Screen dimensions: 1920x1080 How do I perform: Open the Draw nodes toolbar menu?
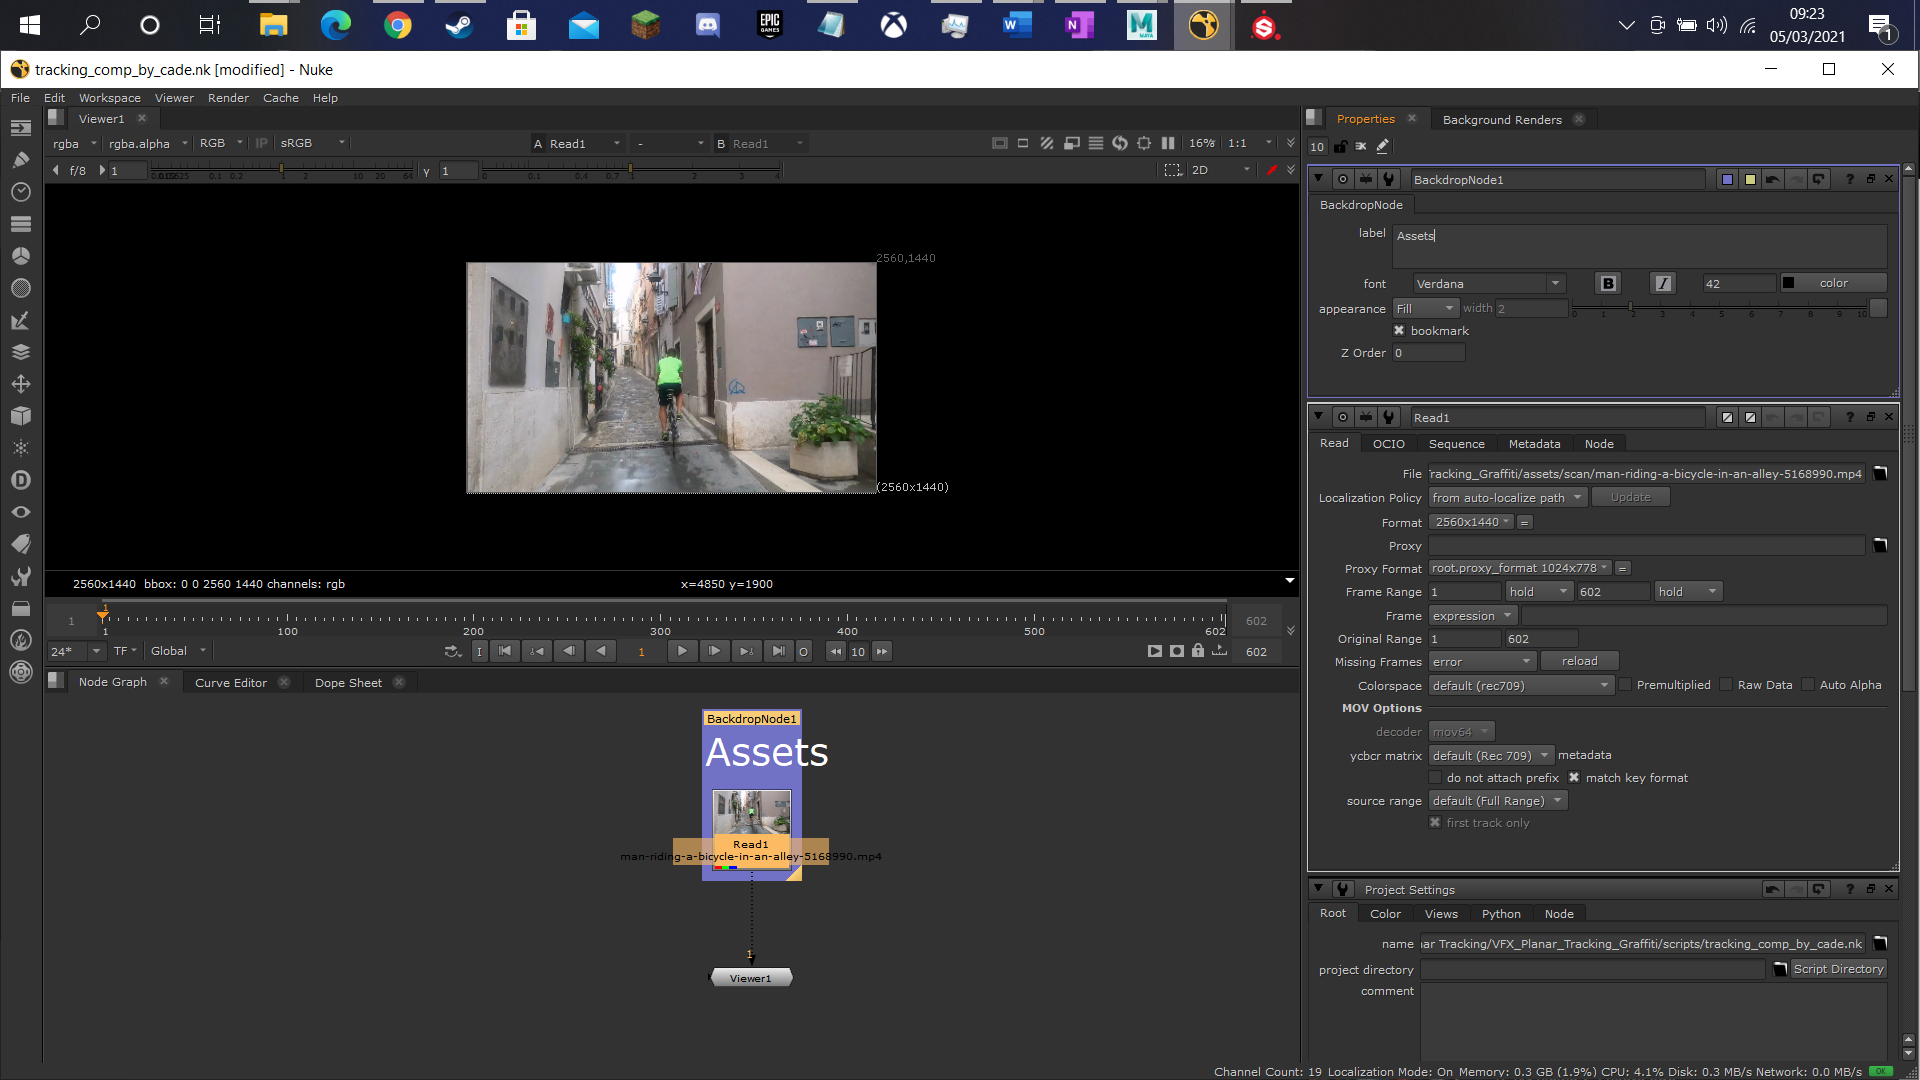tap(20, 160)
